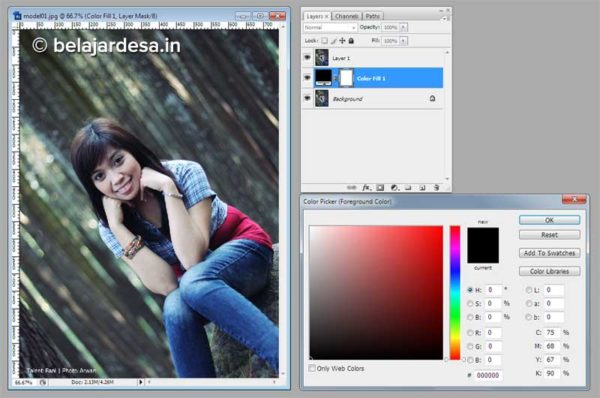Check the Only Web Colors checkbox
This screenshot has width=600, height=398.
tap(312, 368)
